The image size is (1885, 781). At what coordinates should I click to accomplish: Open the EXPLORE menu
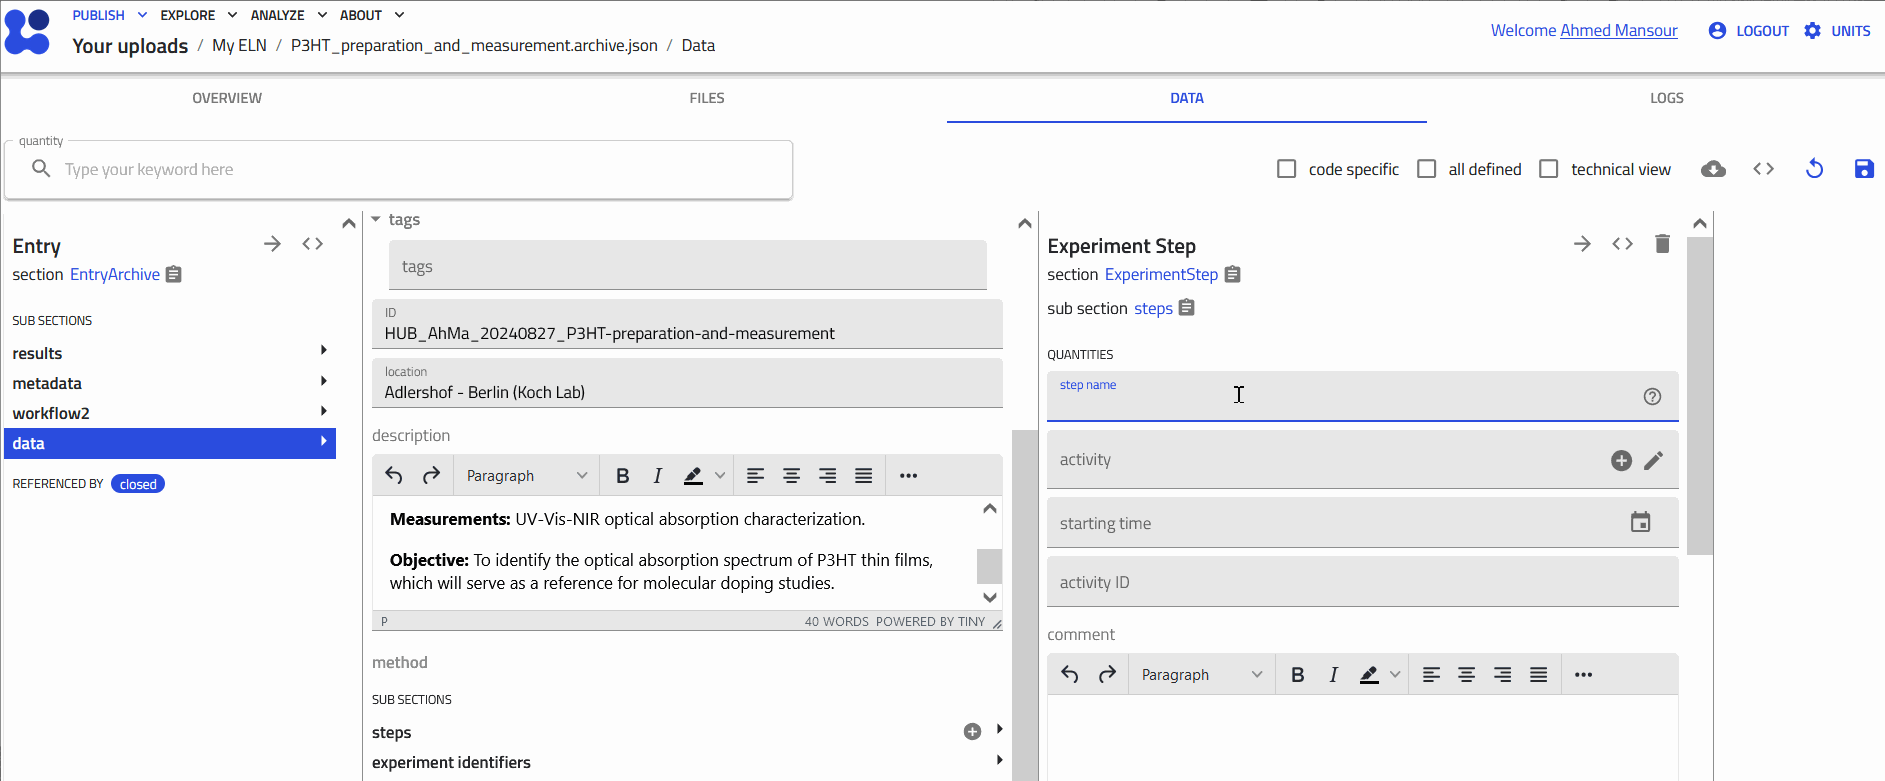(198, 15)
